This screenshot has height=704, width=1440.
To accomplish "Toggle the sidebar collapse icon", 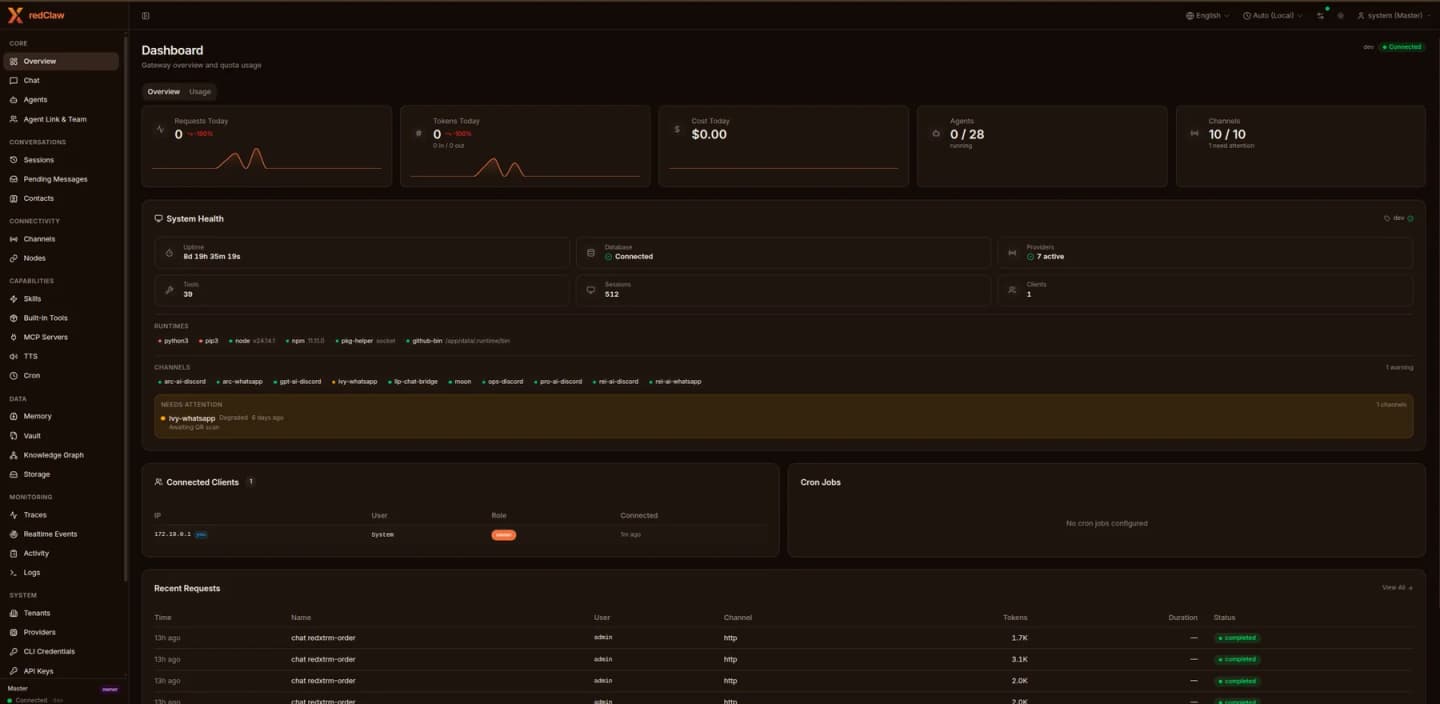I will click(146, 16).
